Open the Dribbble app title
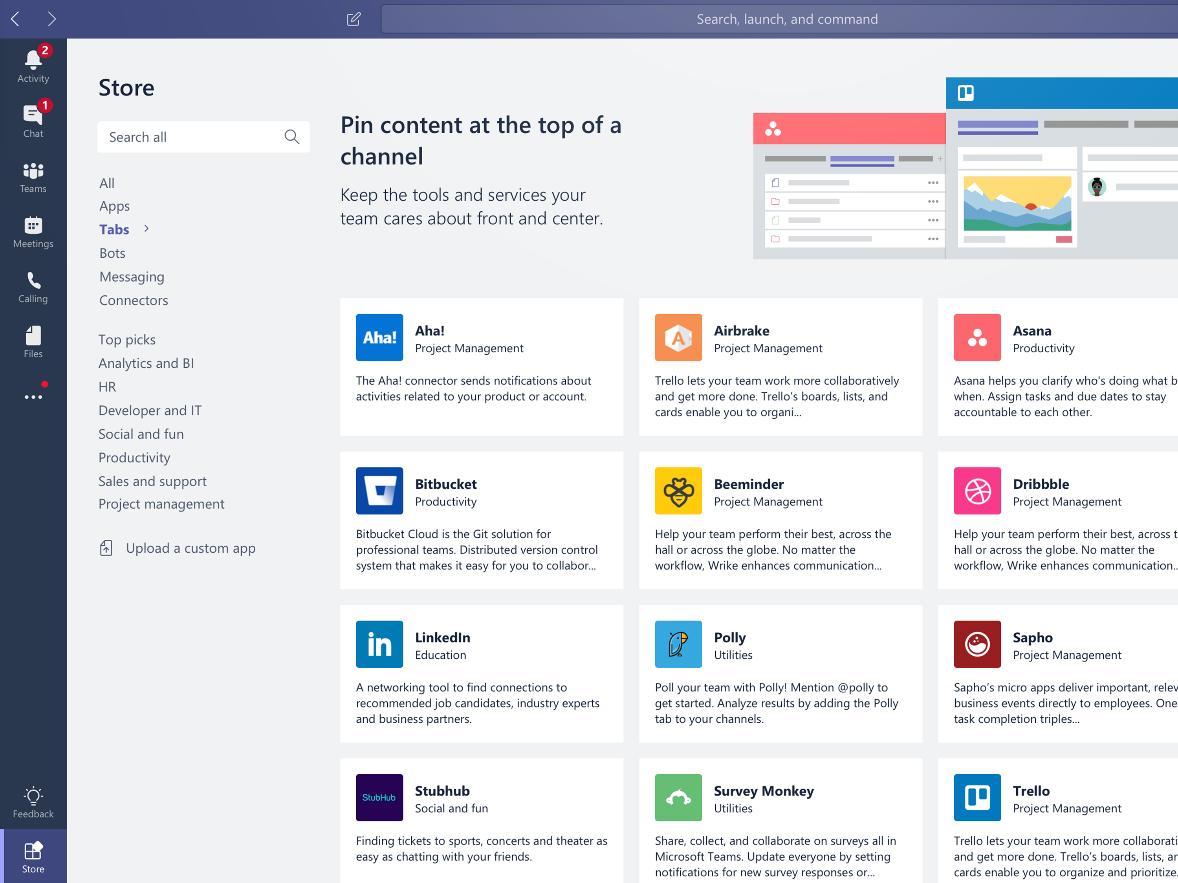The image size is (1178, 883). (x=1041, y=484)
